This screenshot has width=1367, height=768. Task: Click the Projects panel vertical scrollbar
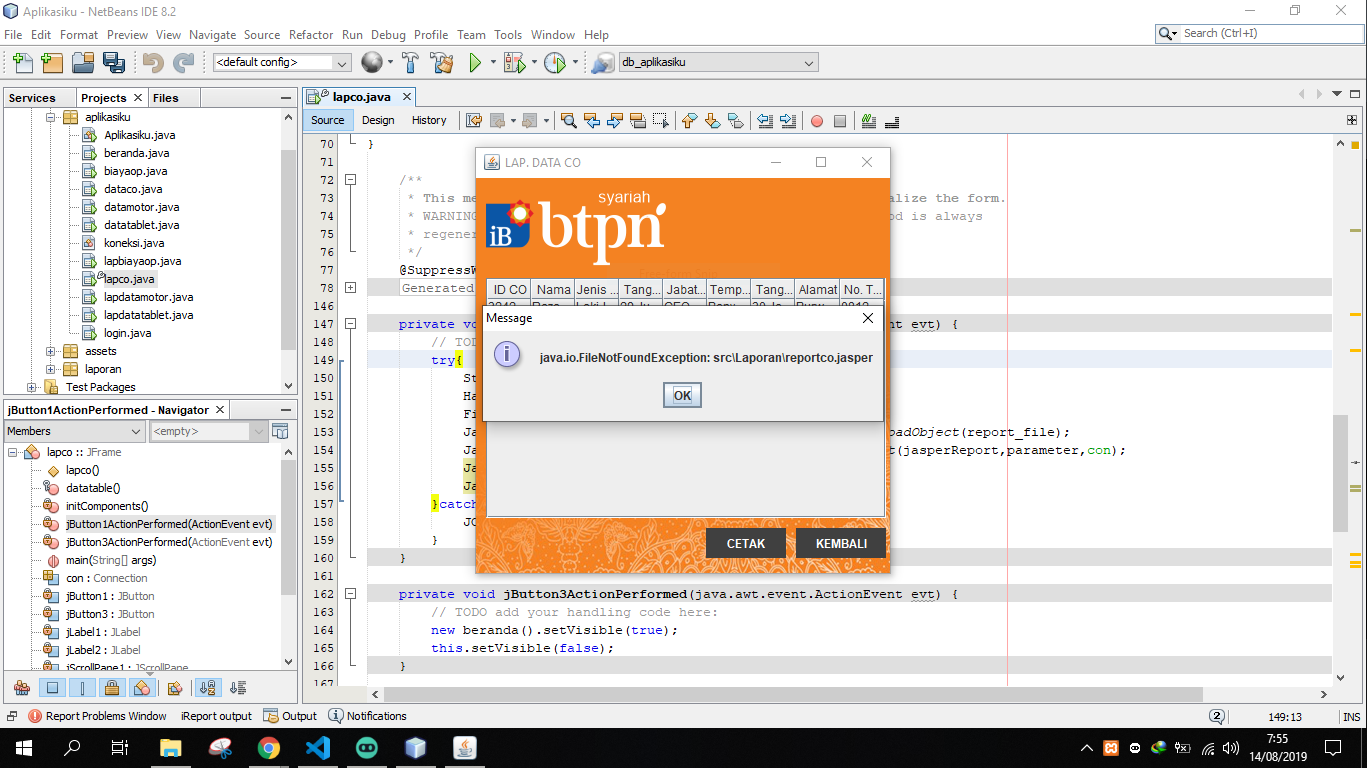289,252
